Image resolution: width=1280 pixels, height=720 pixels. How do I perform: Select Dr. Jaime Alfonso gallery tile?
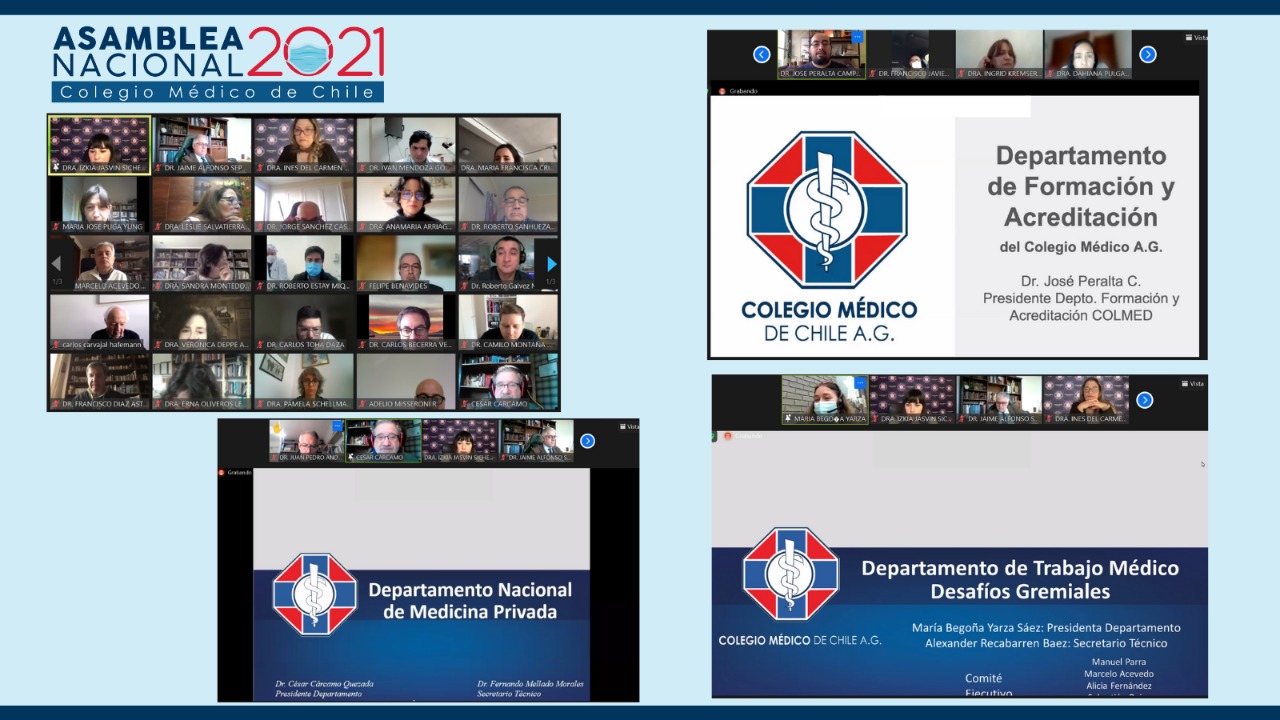[x=202, y=145]
